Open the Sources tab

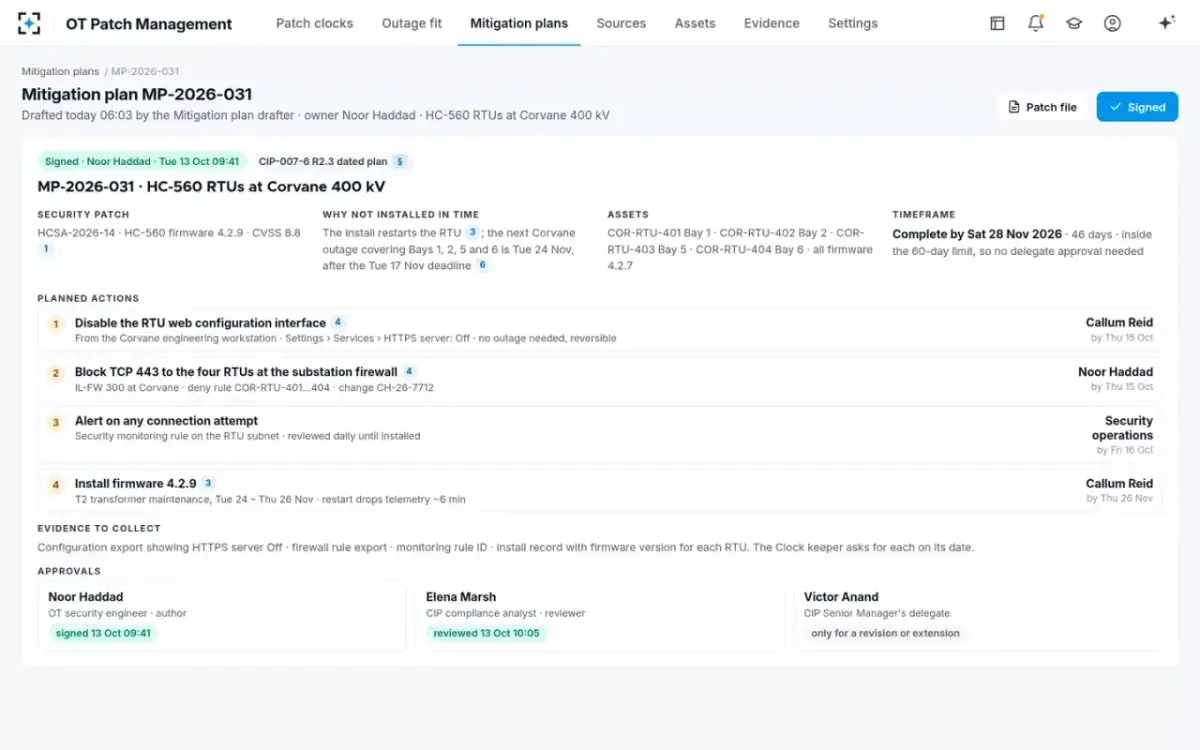tap(621, 23)
